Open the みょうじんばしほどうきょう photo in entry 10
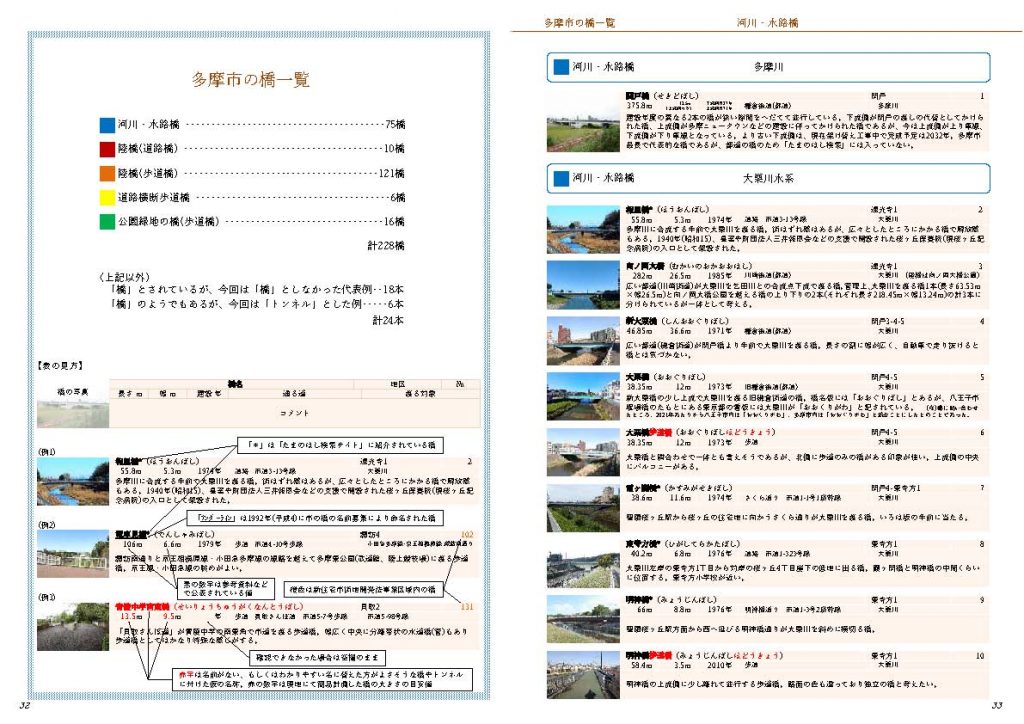The width and height of the screenshot is (1024, 724). (x=583, y=675)
